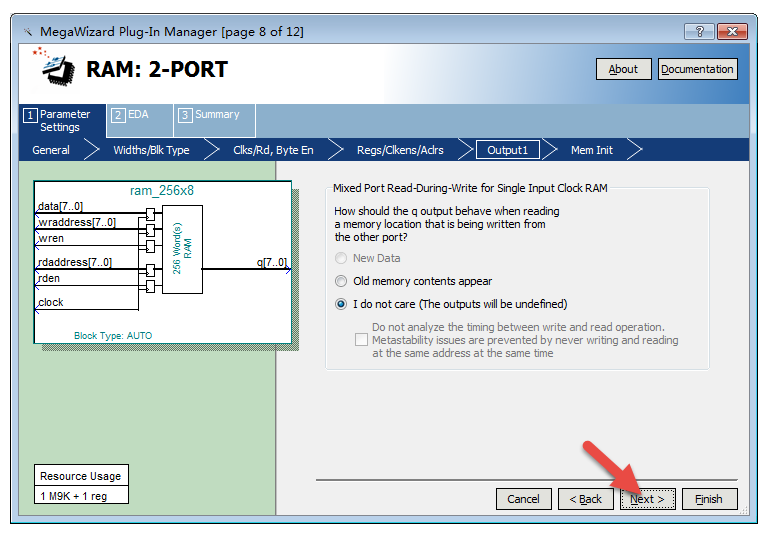The width and height of the screenshot is (769, 534).
Task: Click the 'q[7..0]' output label
Action: [x=272, y=262]
